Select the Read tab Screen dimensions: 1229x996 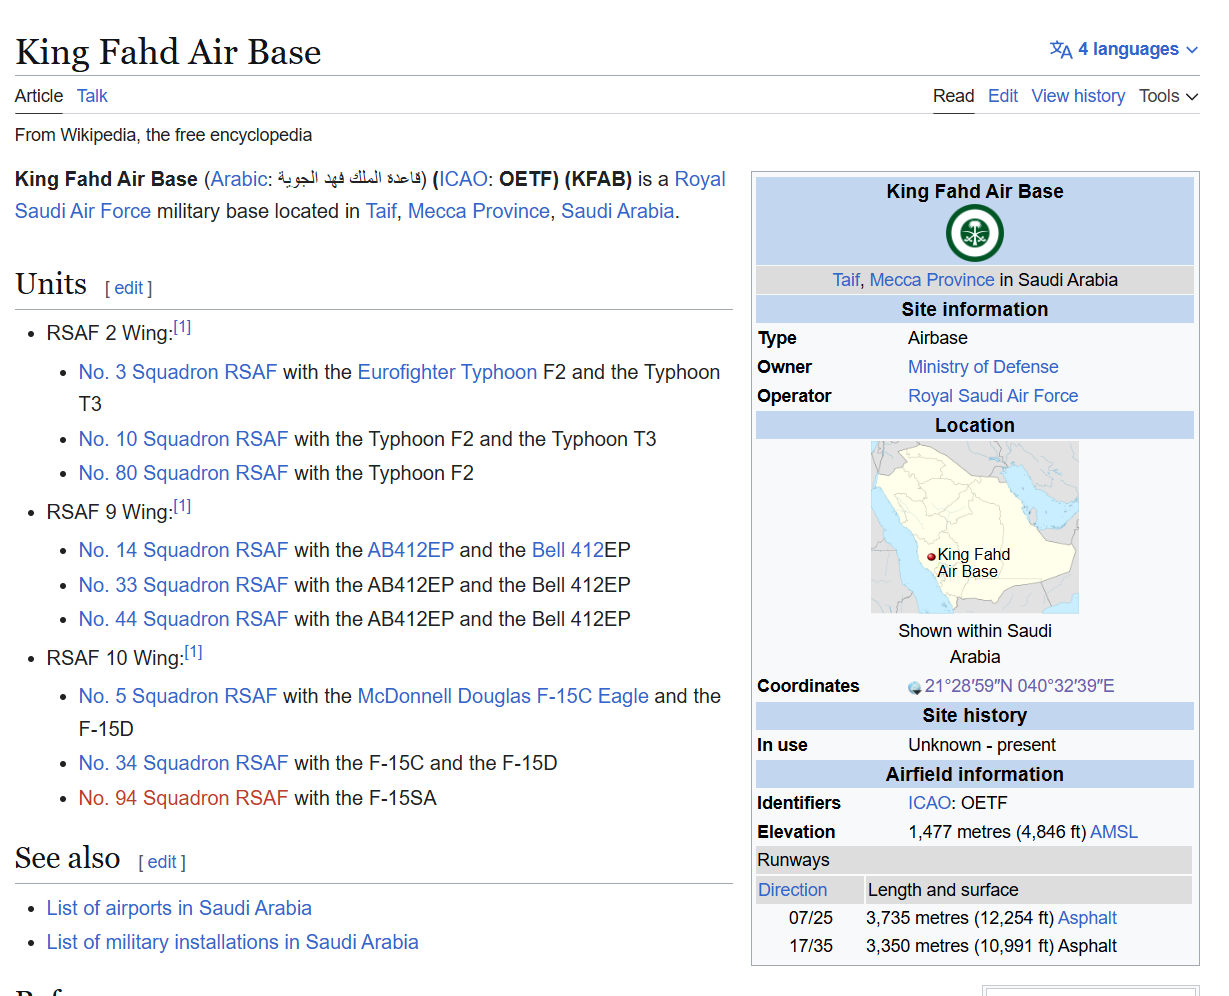[x=953, y=96]
